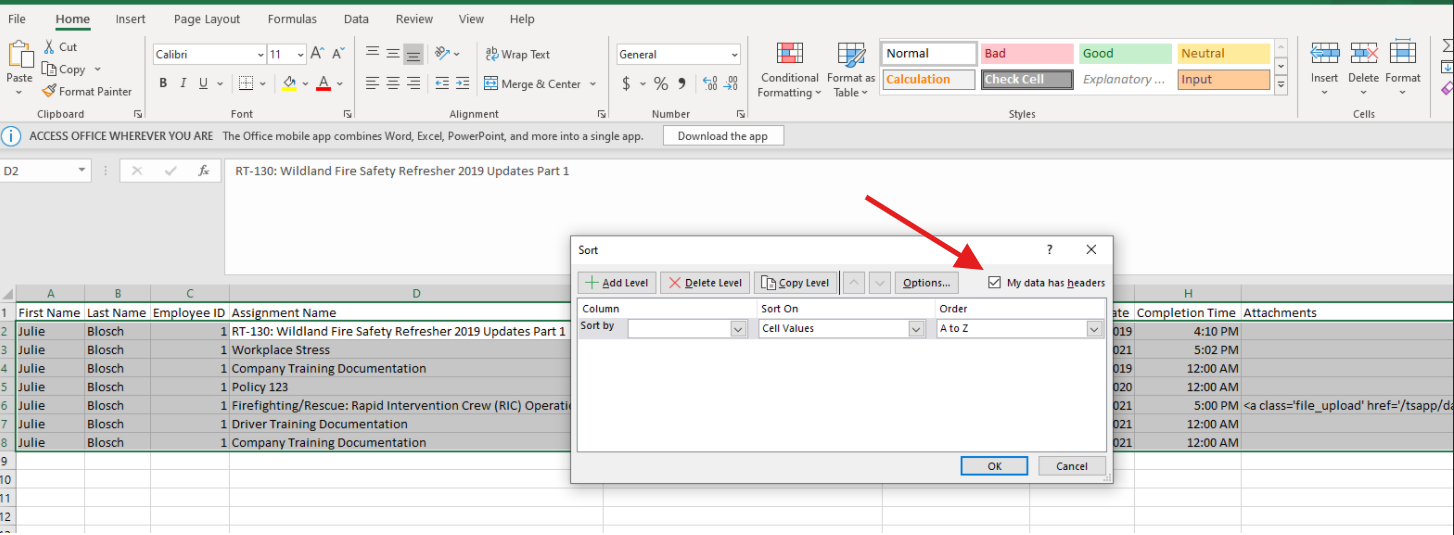The width and height of the screenshot is (1454, 535).
Task: Open Insert cells dropdown in Cells group
Action: [1324, 93]
